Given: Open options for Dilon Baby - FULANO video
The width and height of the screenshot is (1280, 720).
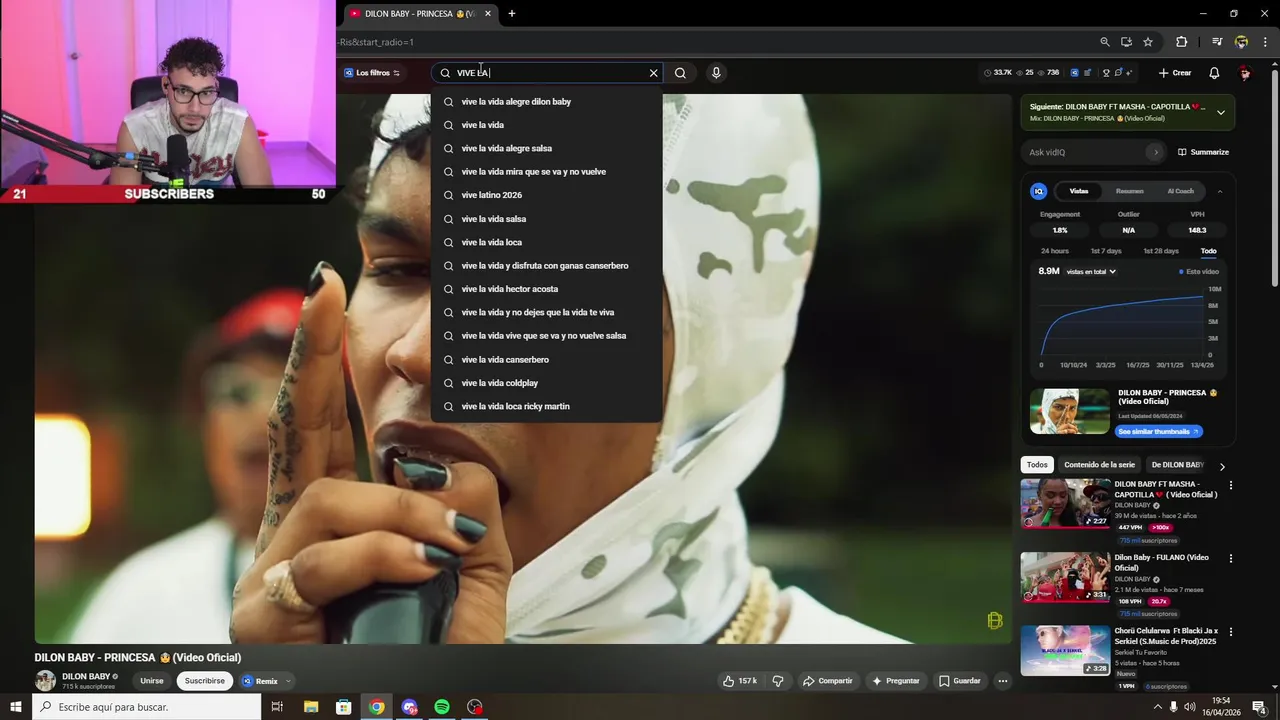Looking at the screenshot, I should click(1231, 558).
